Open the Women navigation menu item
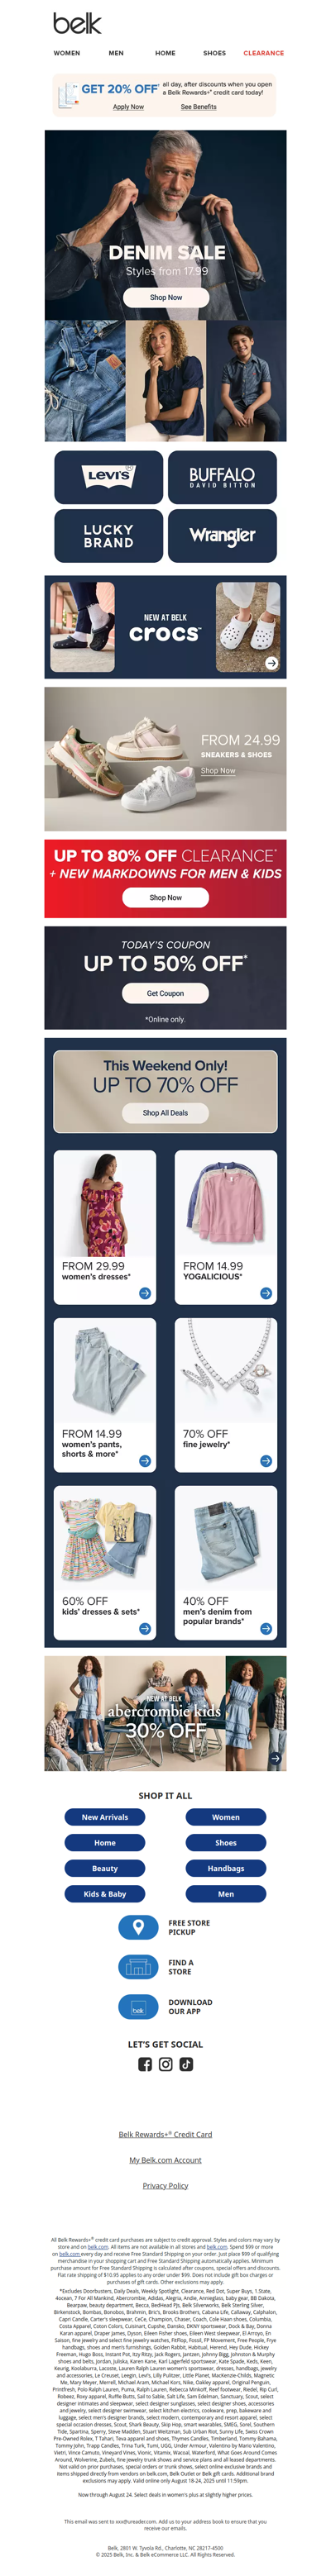The width and height of the screenshot is (331, 2576). pos(67,53)
